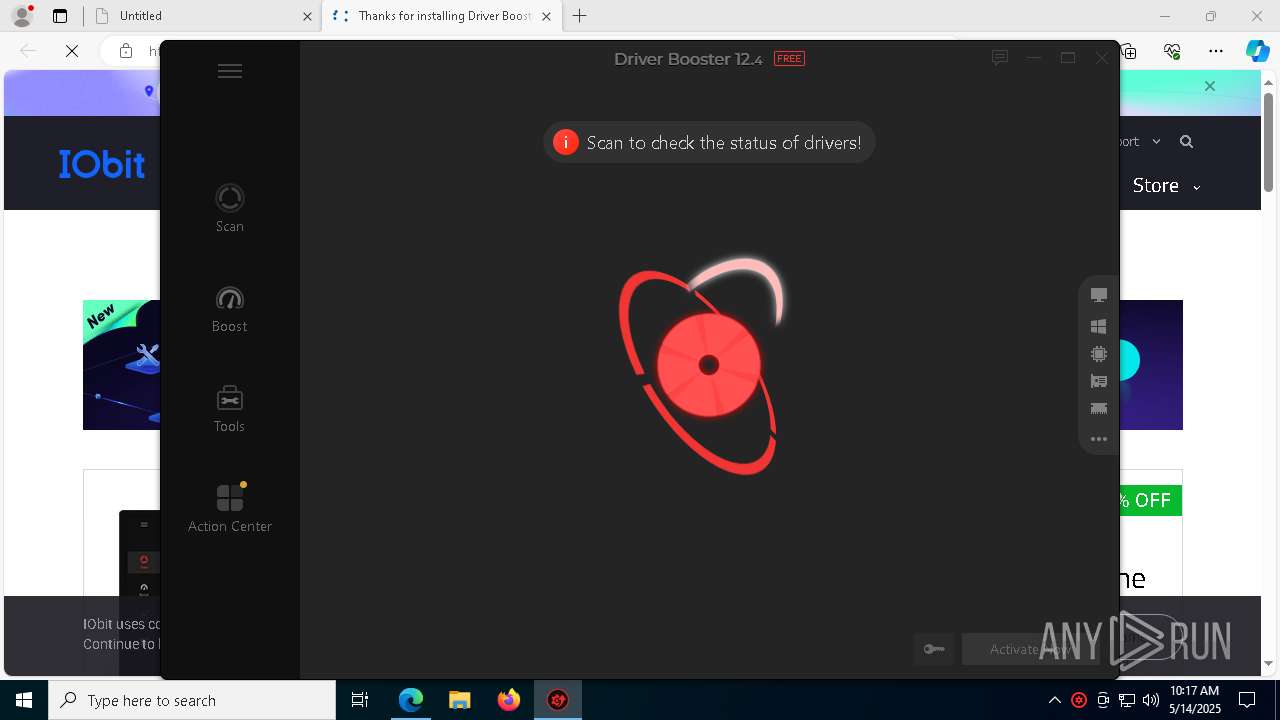
Task: Switch to the Untitled browser tab
Action: (200, 16)
